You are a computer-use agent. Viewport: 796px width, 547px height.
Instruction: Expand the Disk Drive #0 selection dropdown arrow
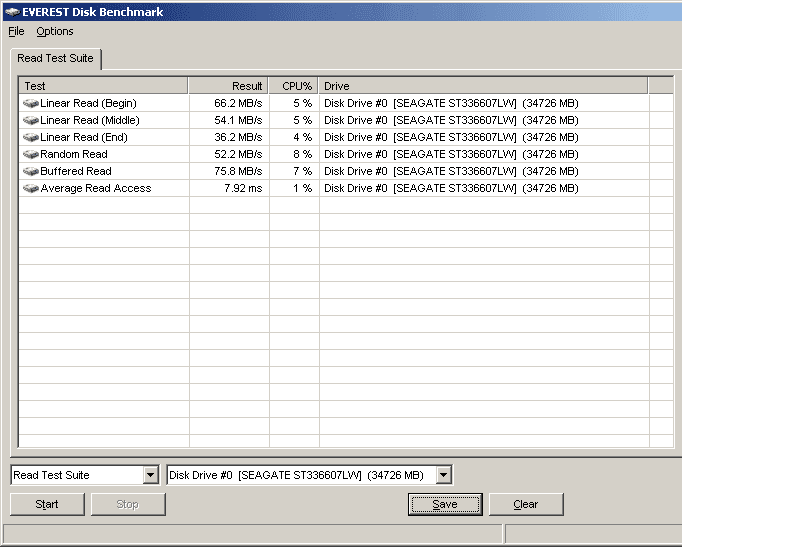pos(443,475)
